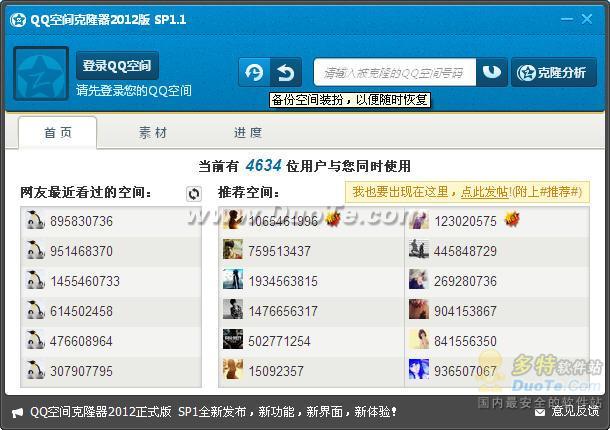Click avatar thumbnail beside 502771254

pos(233,339)
